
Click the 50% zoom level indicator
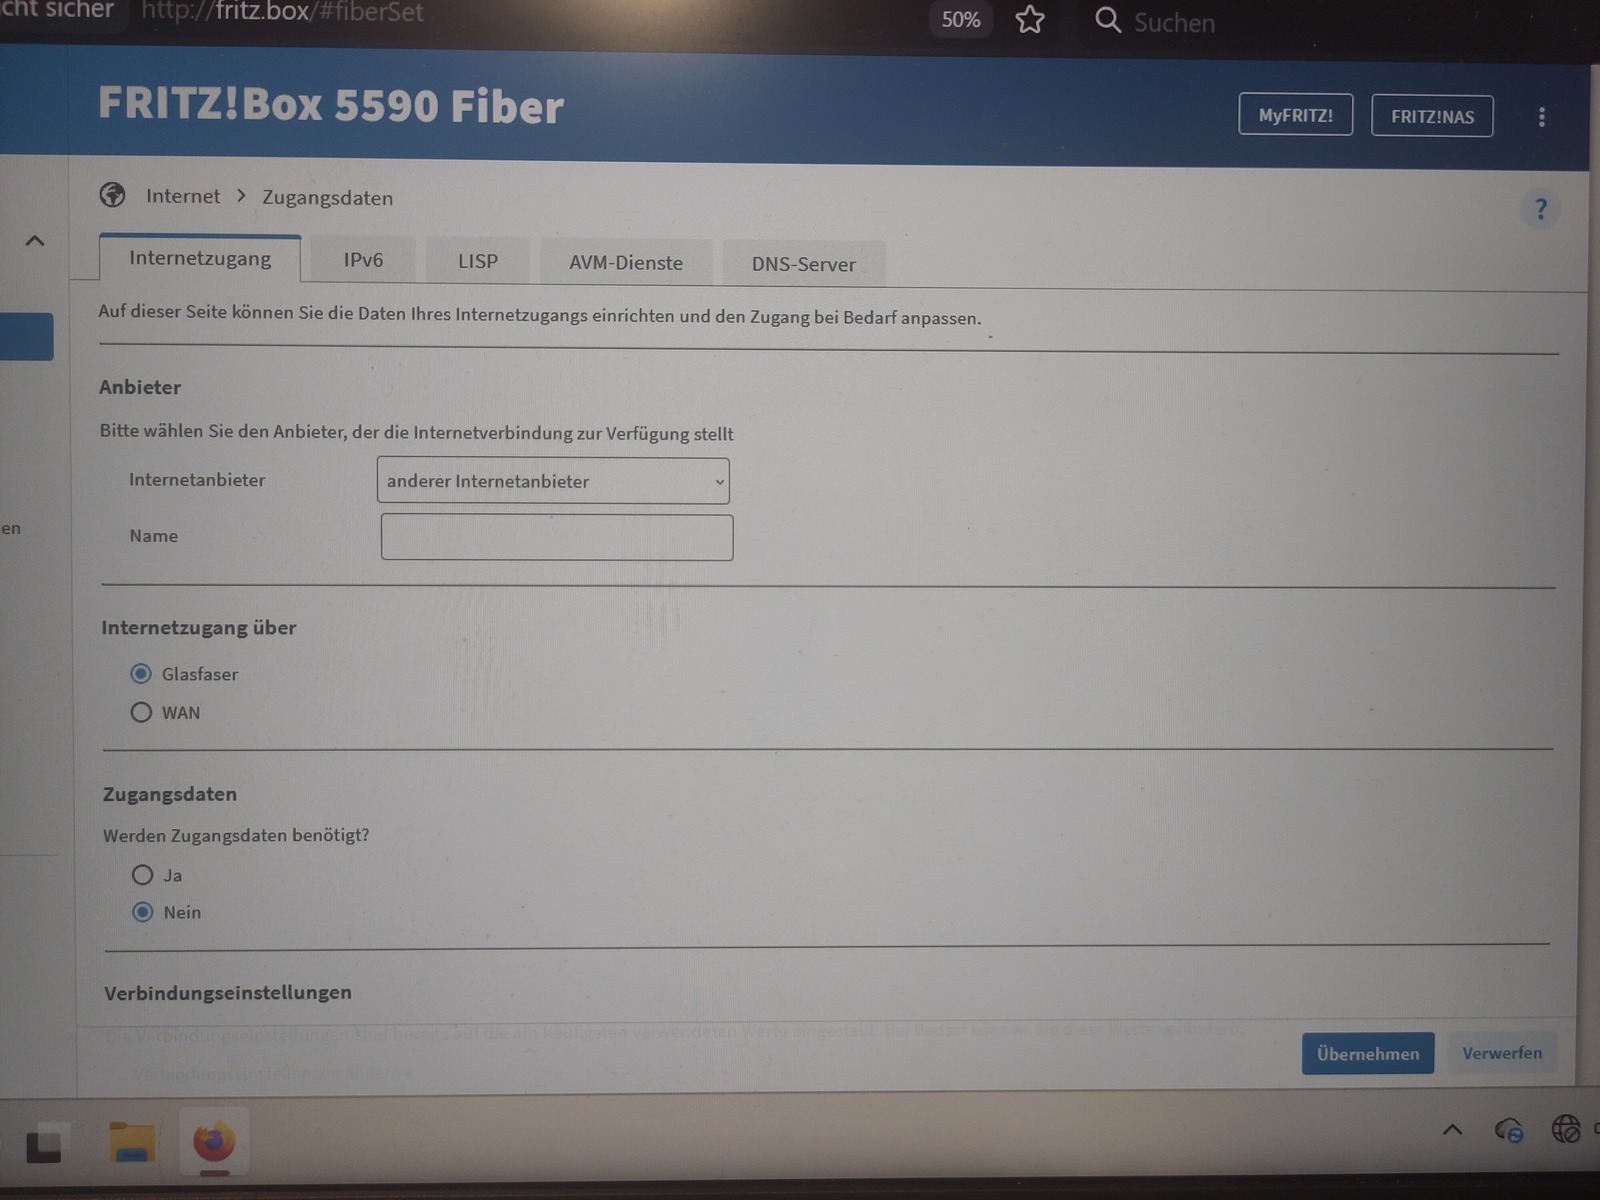tap(961, 20)
